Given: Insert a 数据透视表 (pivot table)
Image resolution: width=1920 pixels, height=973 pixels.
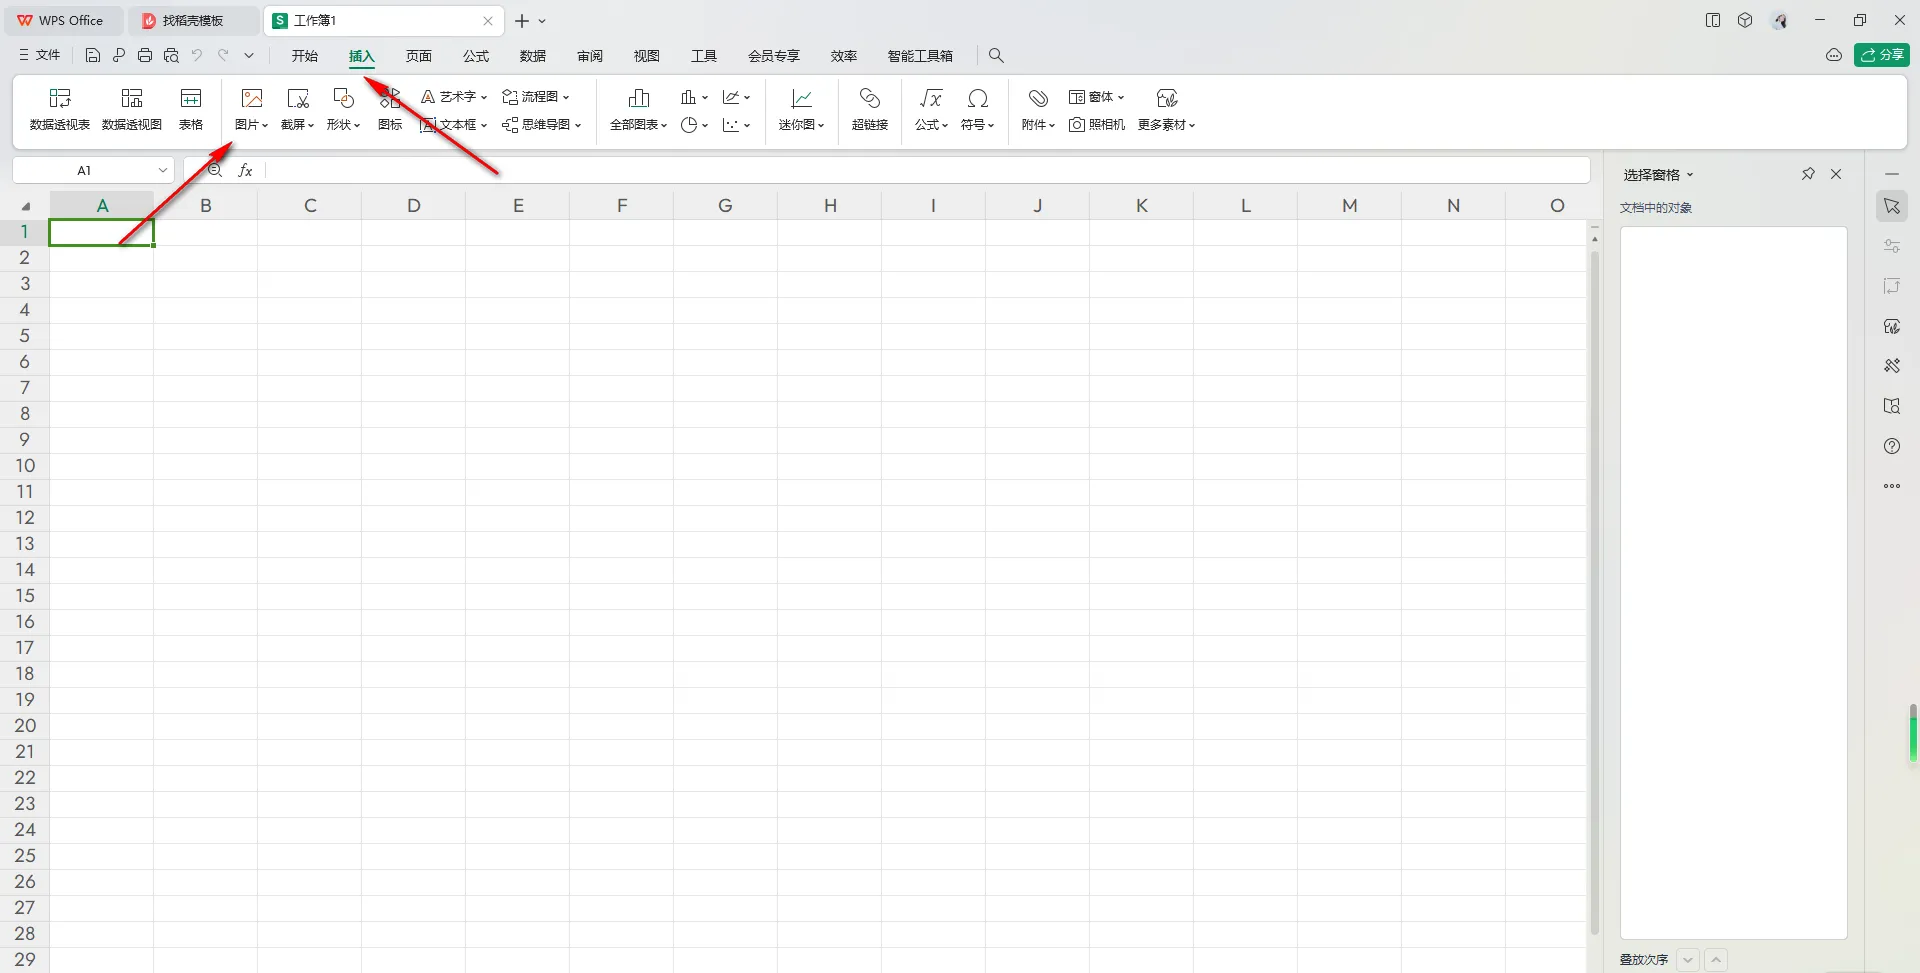Looking at the screenshot, I should coord(59,108).
